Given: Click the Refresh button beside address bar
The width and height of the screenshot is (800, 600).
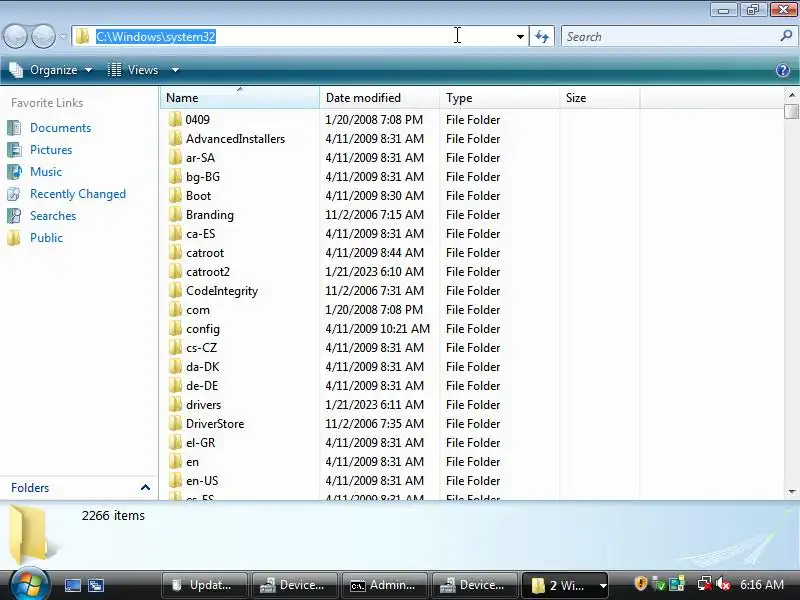Looking at the screenshot, I should pyautogui.click(x=542, y=37).
